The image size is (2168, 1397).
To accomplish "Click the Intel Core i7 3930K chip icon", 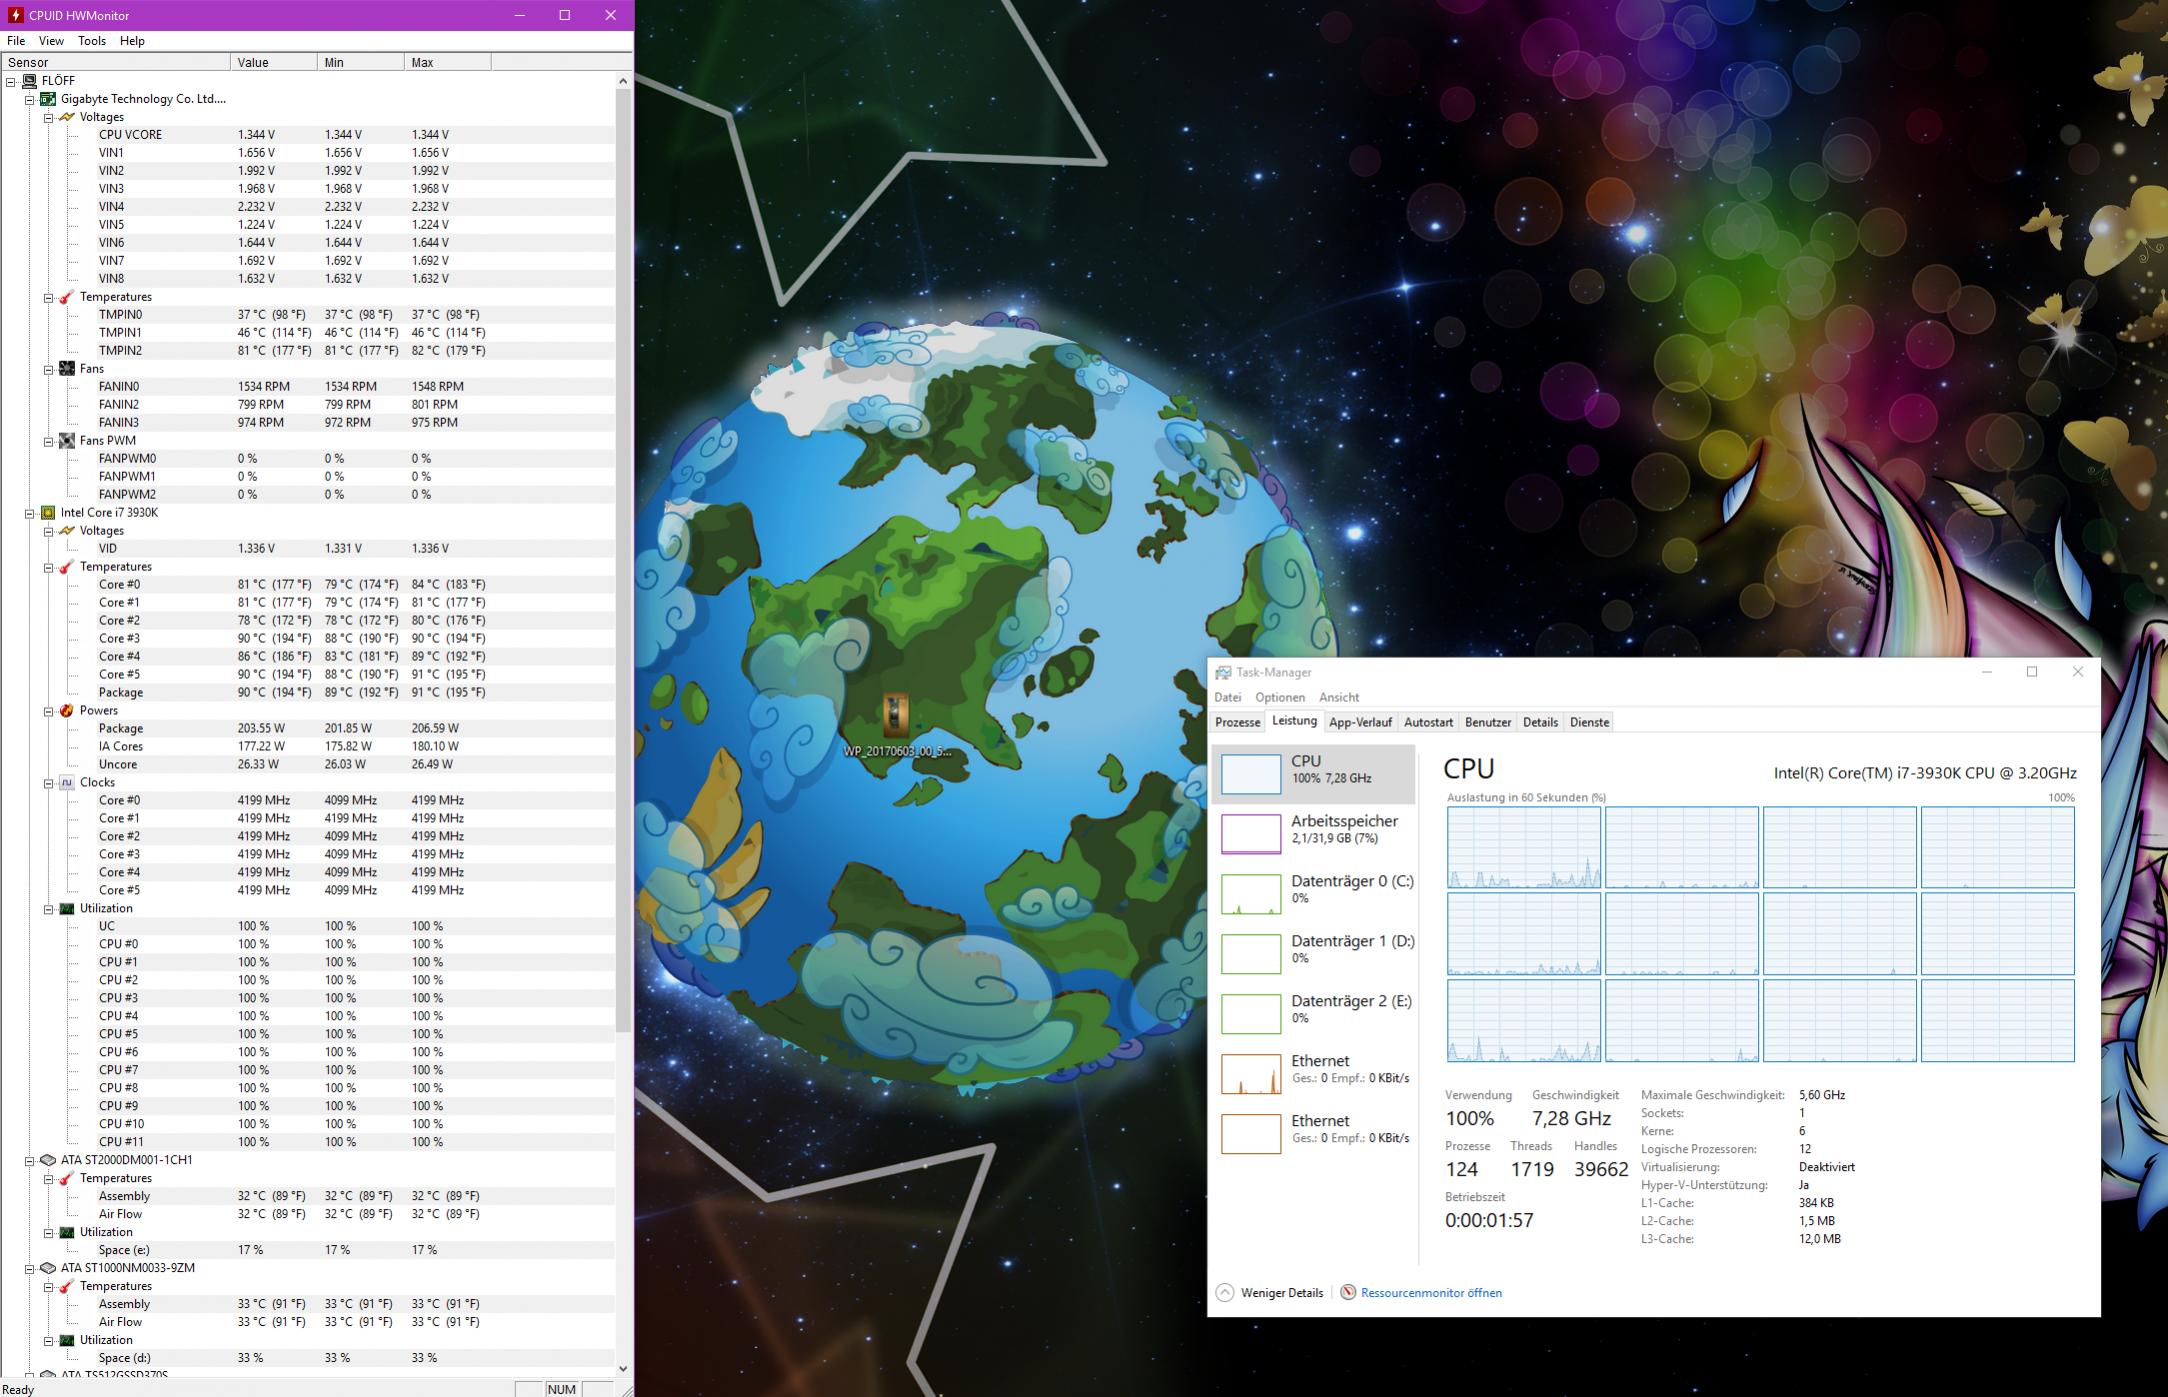I will click(48, 513).
